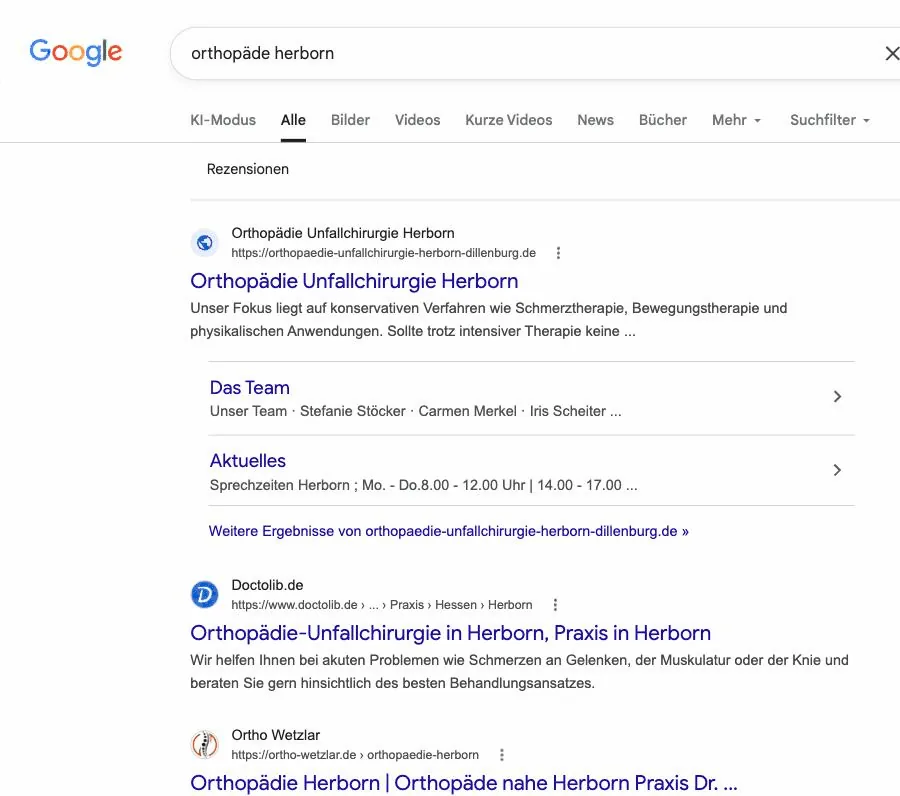Click the Ortho Wetzlar site name
The height and width of the screenshot is (796, 900).
[x=276, y=735]
